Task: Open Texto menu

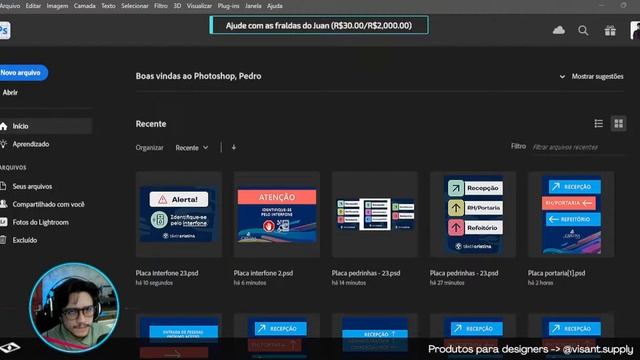Action: [x=108, y=6]
